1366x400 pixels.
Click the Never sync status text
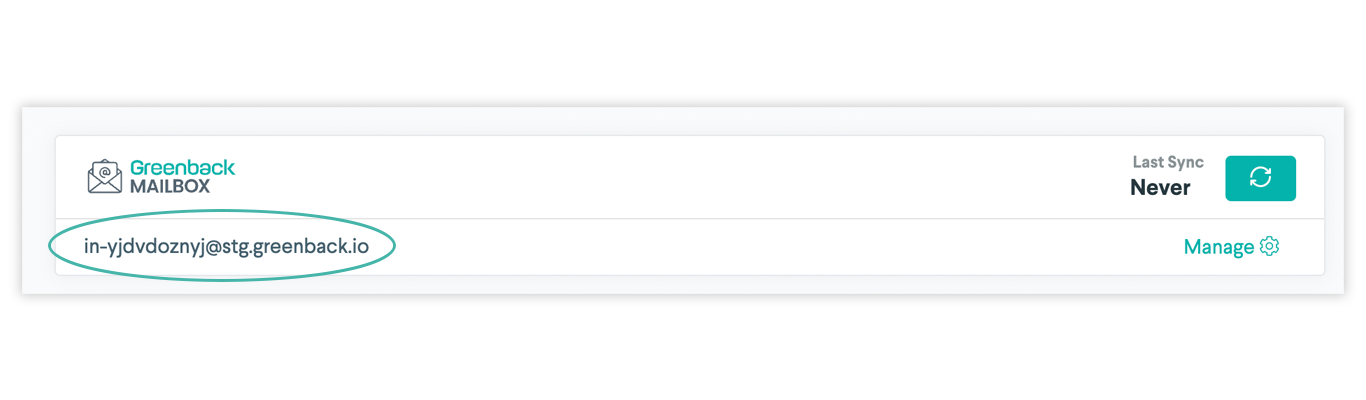point(1160,187)
